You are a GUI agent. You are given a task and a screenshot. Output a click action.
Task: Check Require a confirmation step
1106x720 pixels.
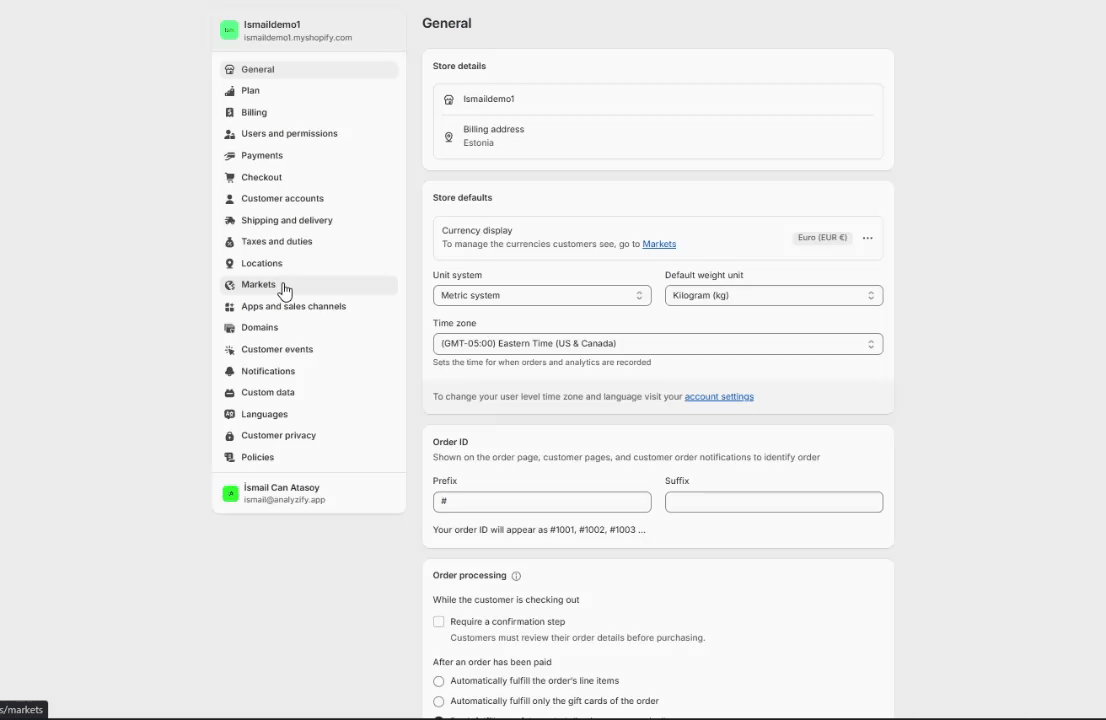tap(439, 622)
